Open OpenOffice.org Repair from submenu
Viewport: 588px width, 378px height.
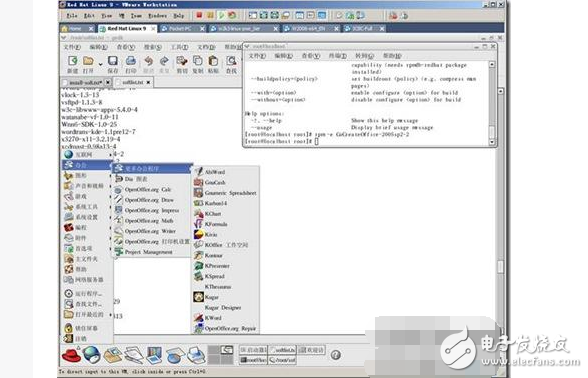pos(225,328)
